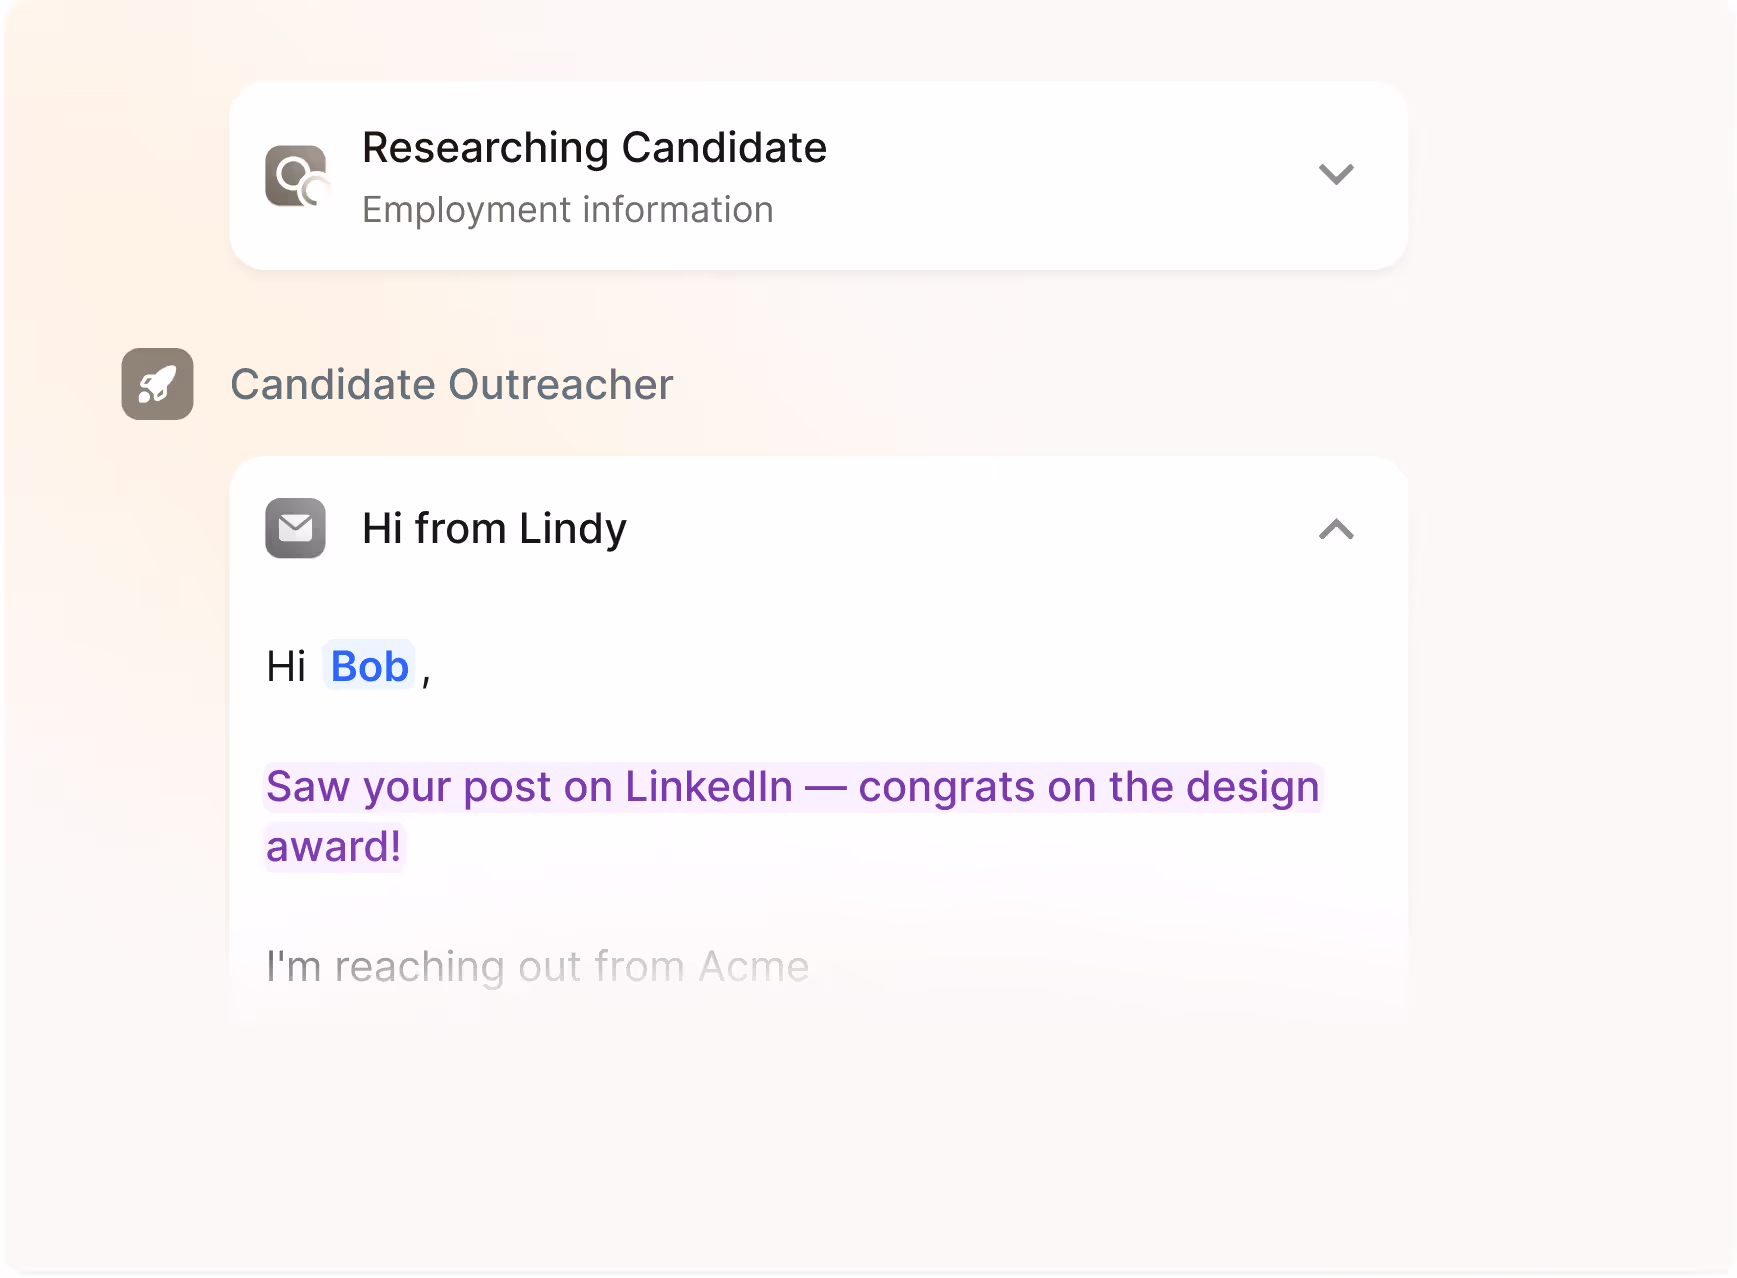Click the Researching Candidate search icon

tap(296, 176)
